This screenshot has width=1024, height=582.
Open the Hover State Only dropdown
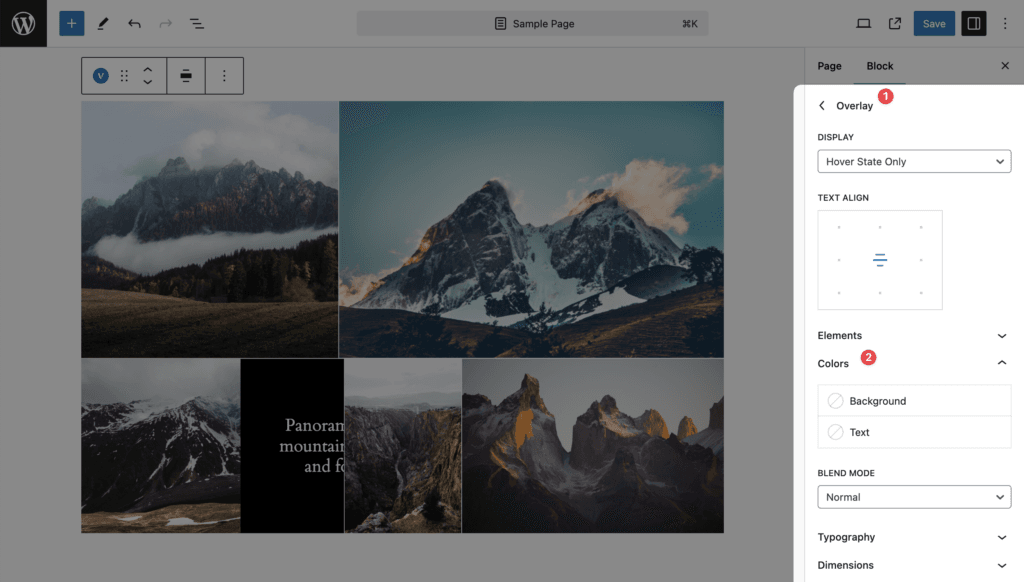point(914,161)
